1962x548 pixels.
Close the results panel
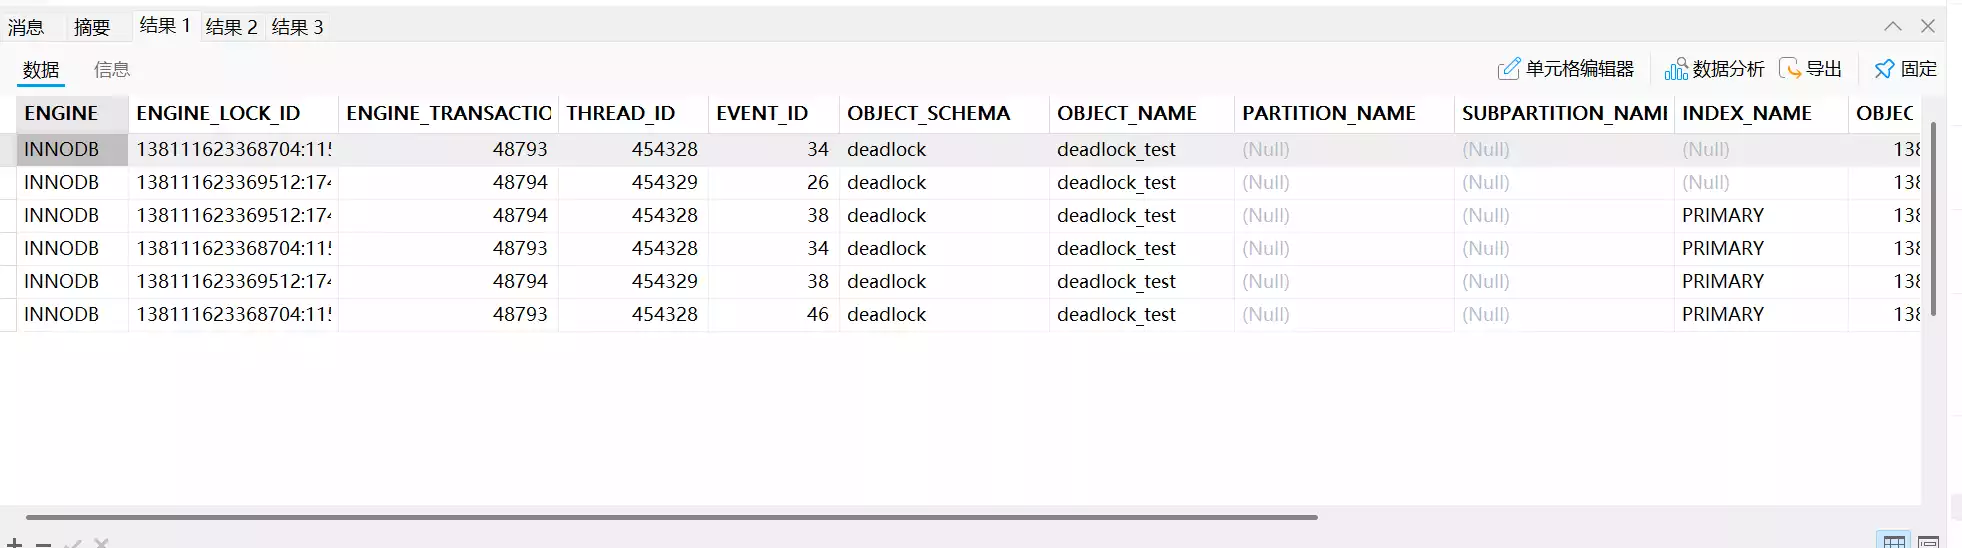pyautogui.click(x=1928, y=27)
